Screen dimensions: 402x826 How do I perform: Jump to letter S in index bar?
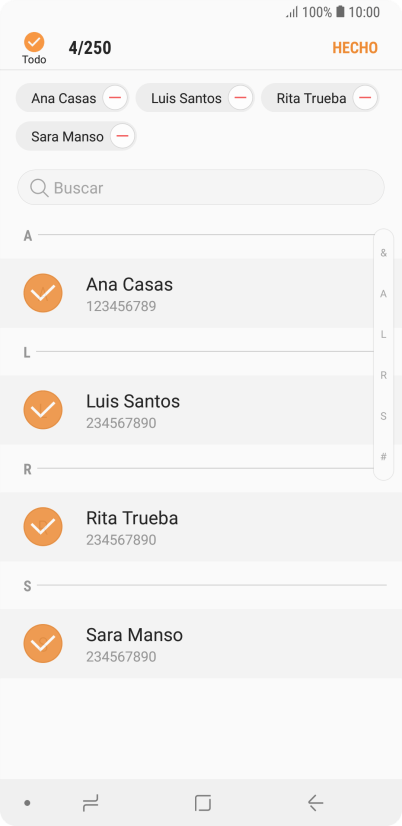(x=384, y=416)
